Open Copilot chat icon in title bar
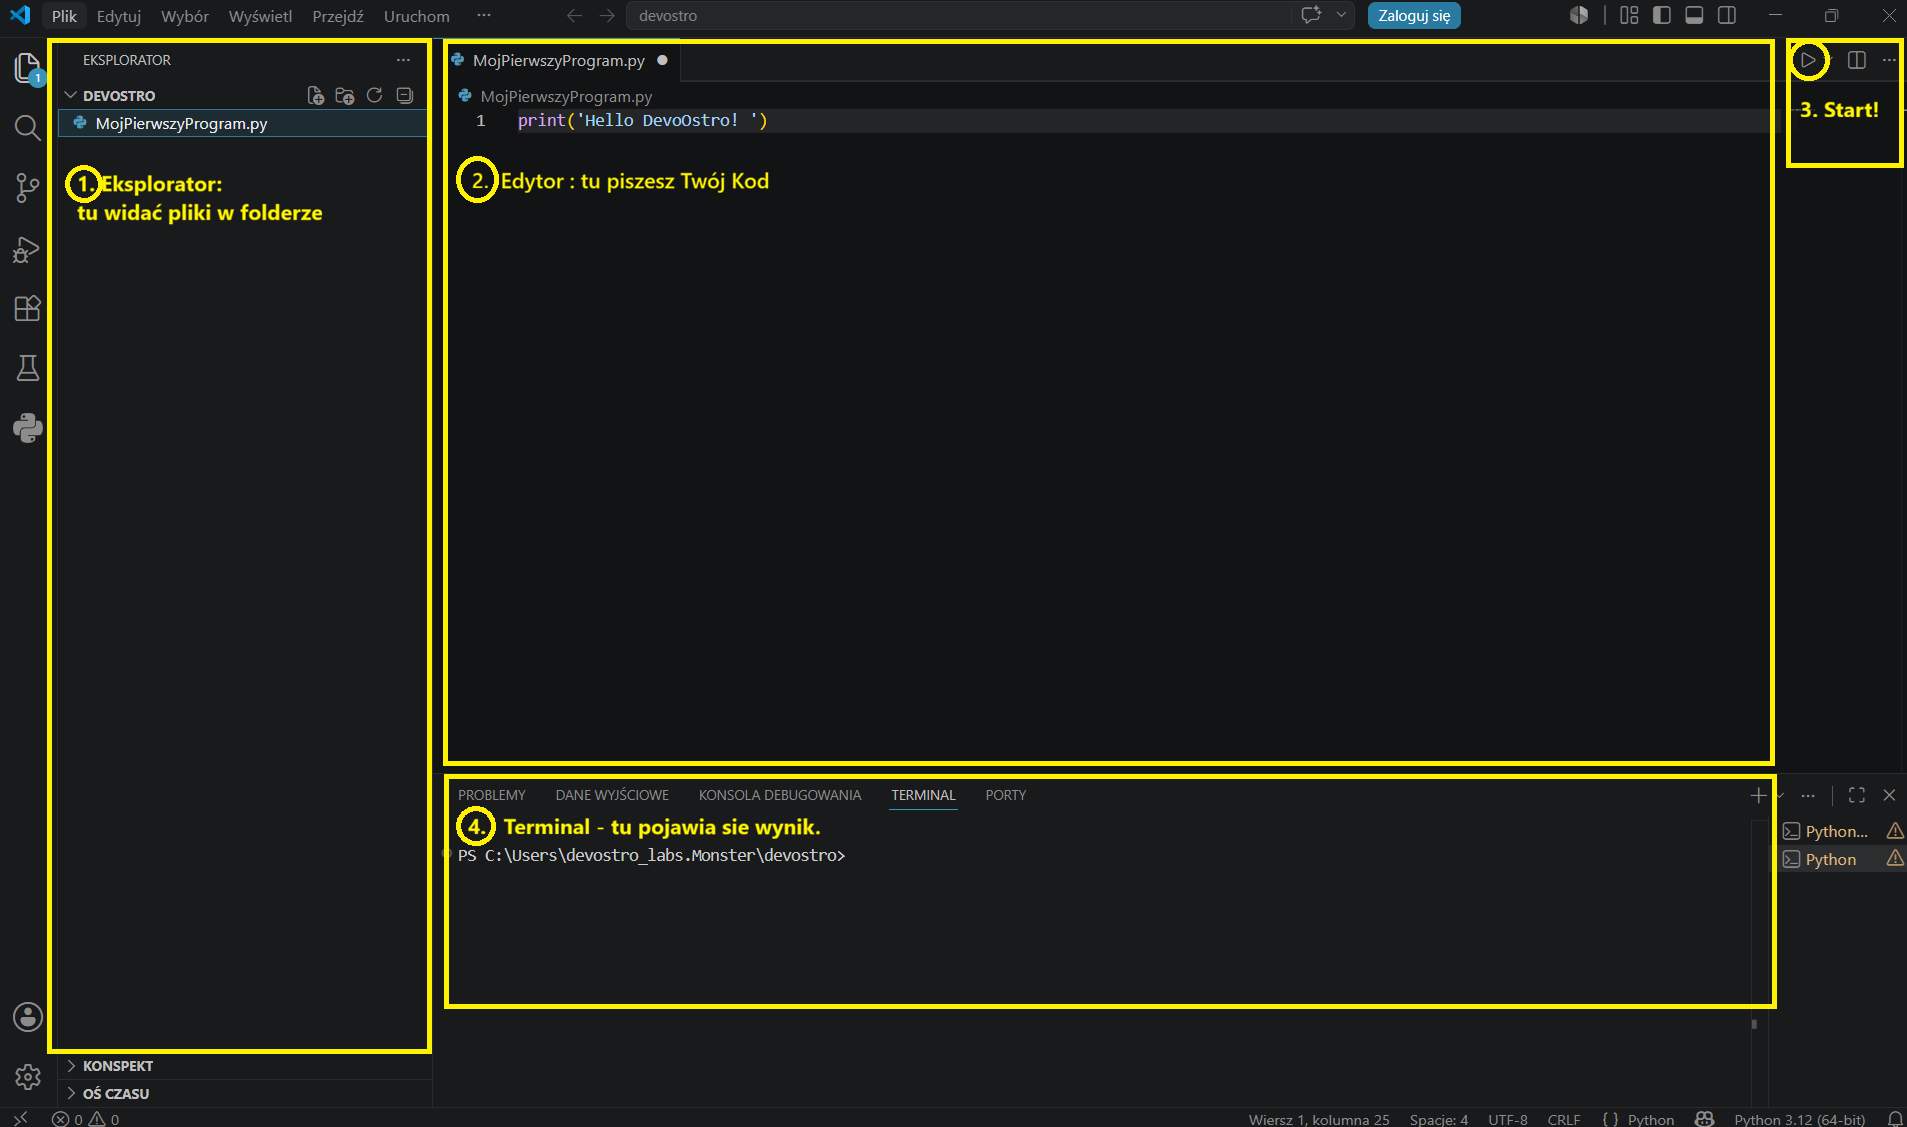1907x1127 pixels. click(x=1311, y=15)
